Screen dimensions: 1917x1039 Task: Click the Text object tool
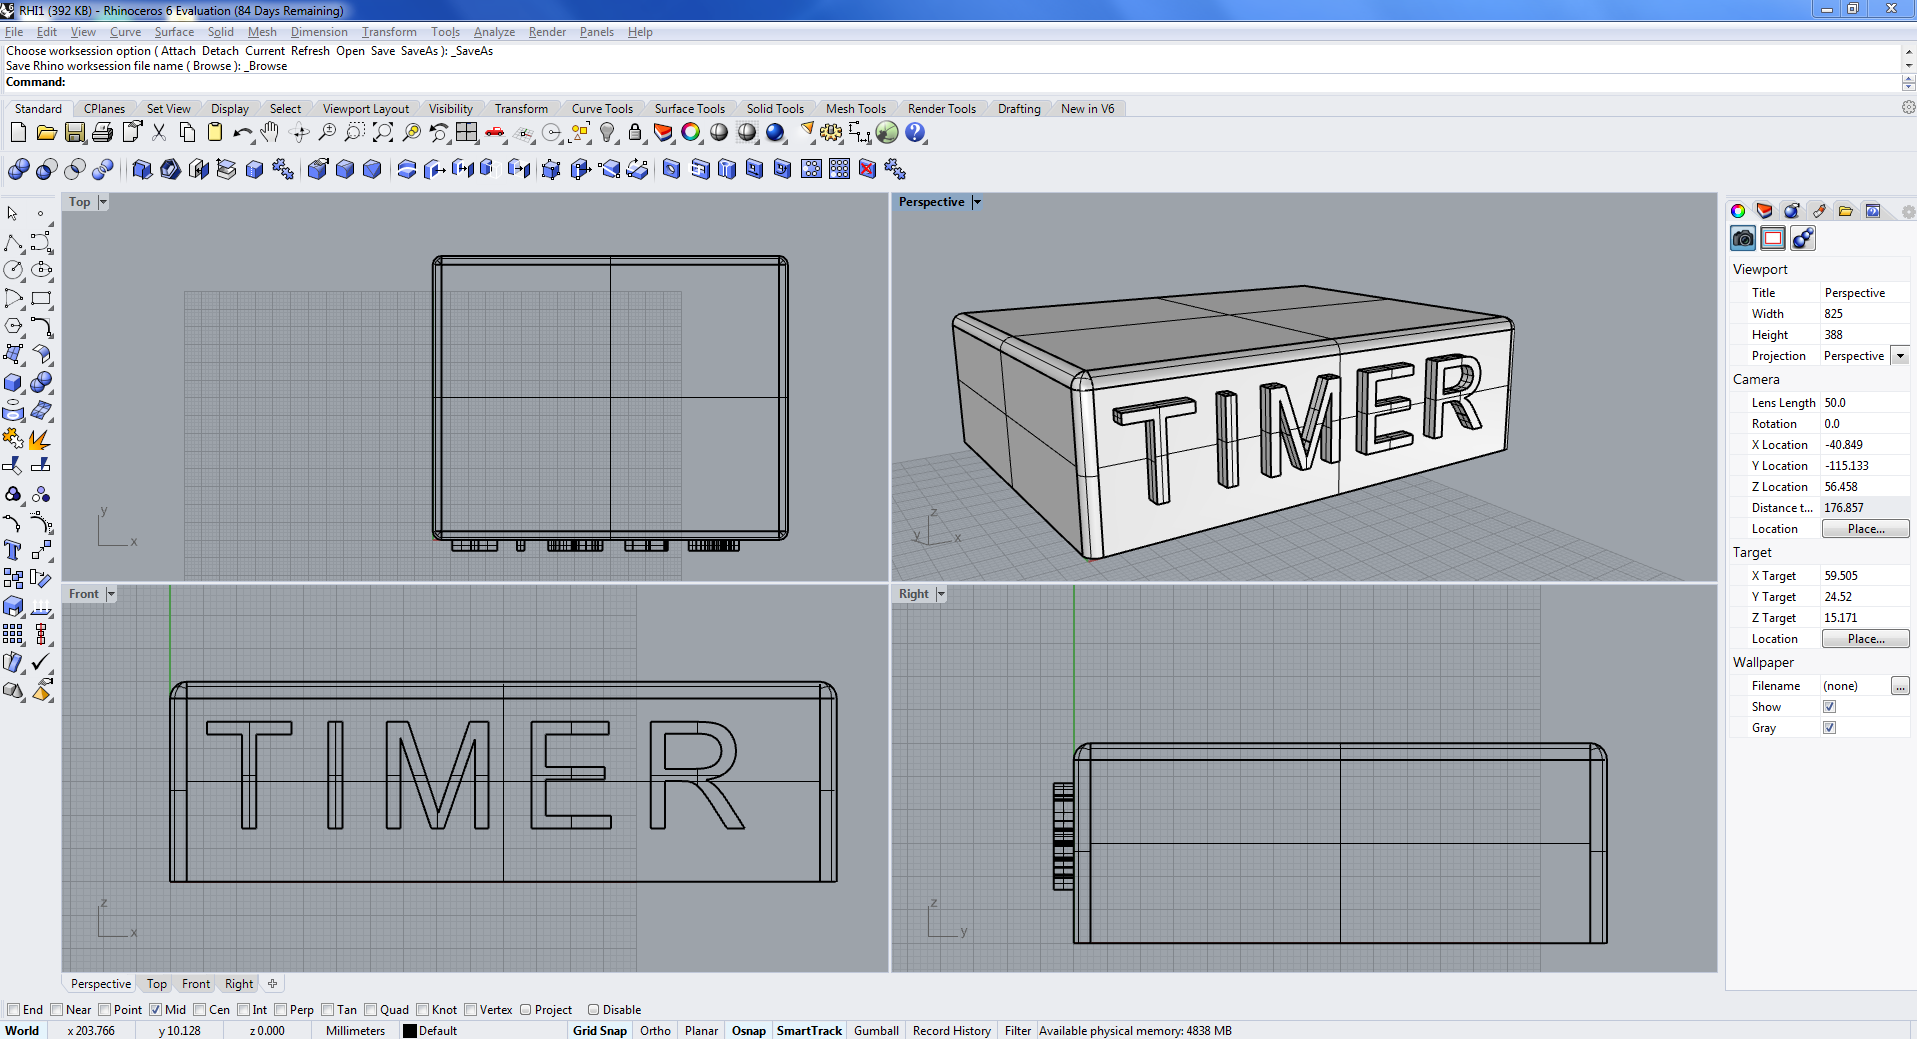click(13, 550)
